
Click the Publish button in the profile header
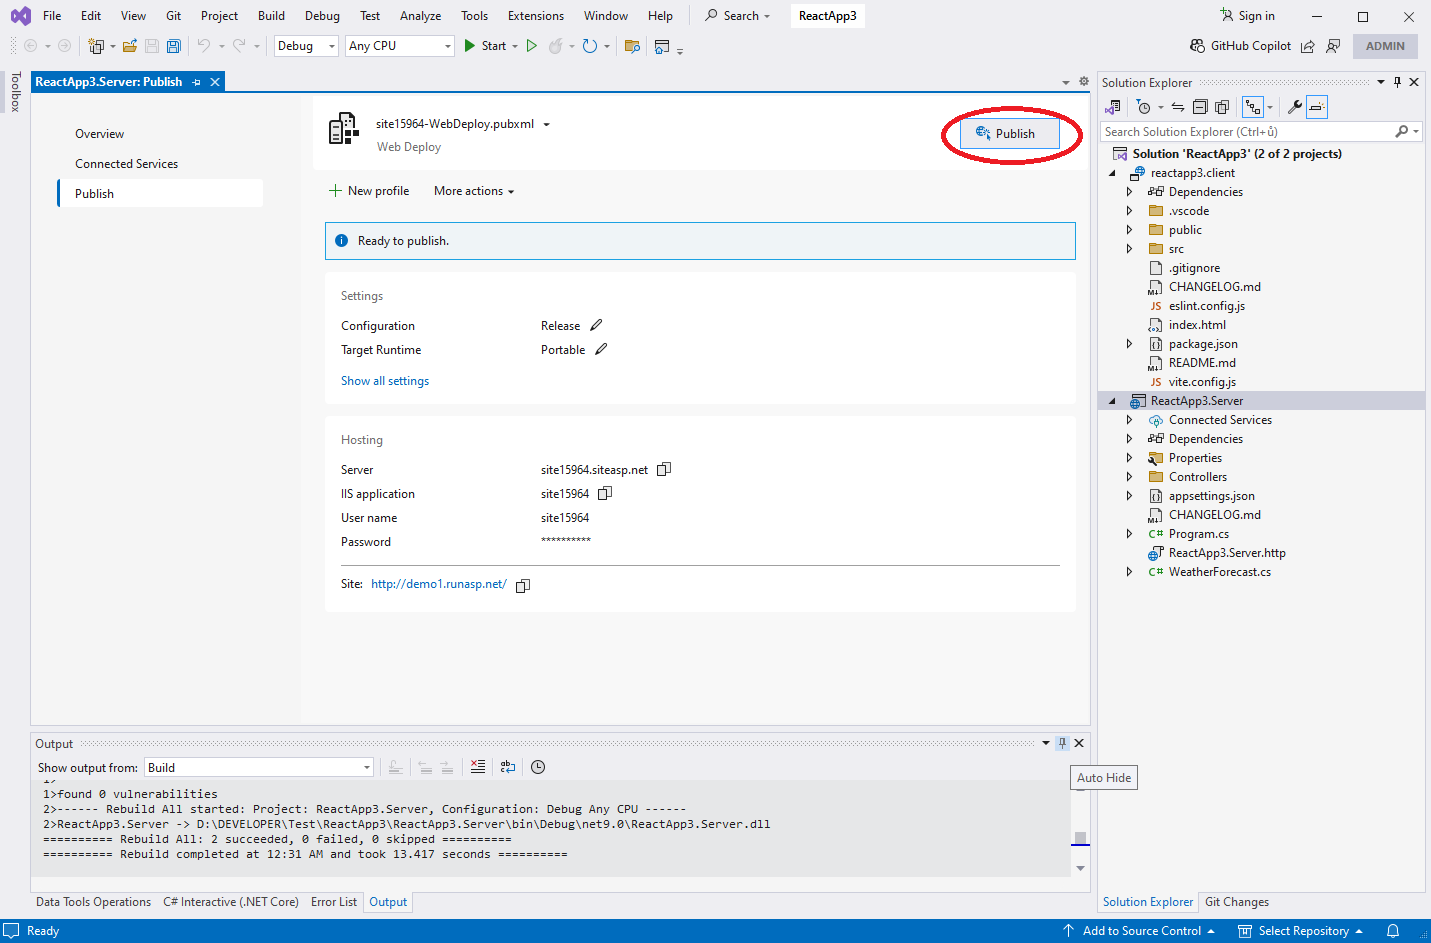click(x=1009, y=134)
